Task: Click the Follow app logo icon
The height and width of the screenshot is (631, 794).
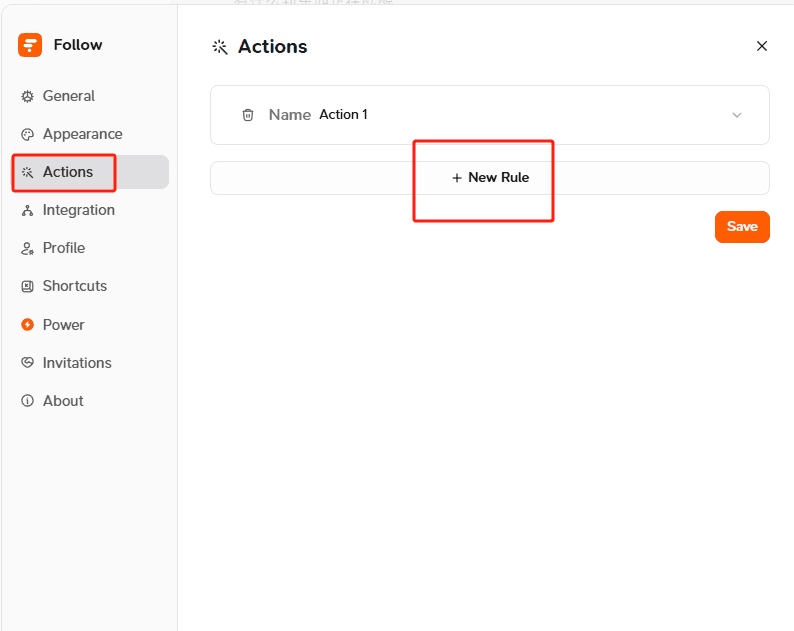Action: (x=30, y=45)
